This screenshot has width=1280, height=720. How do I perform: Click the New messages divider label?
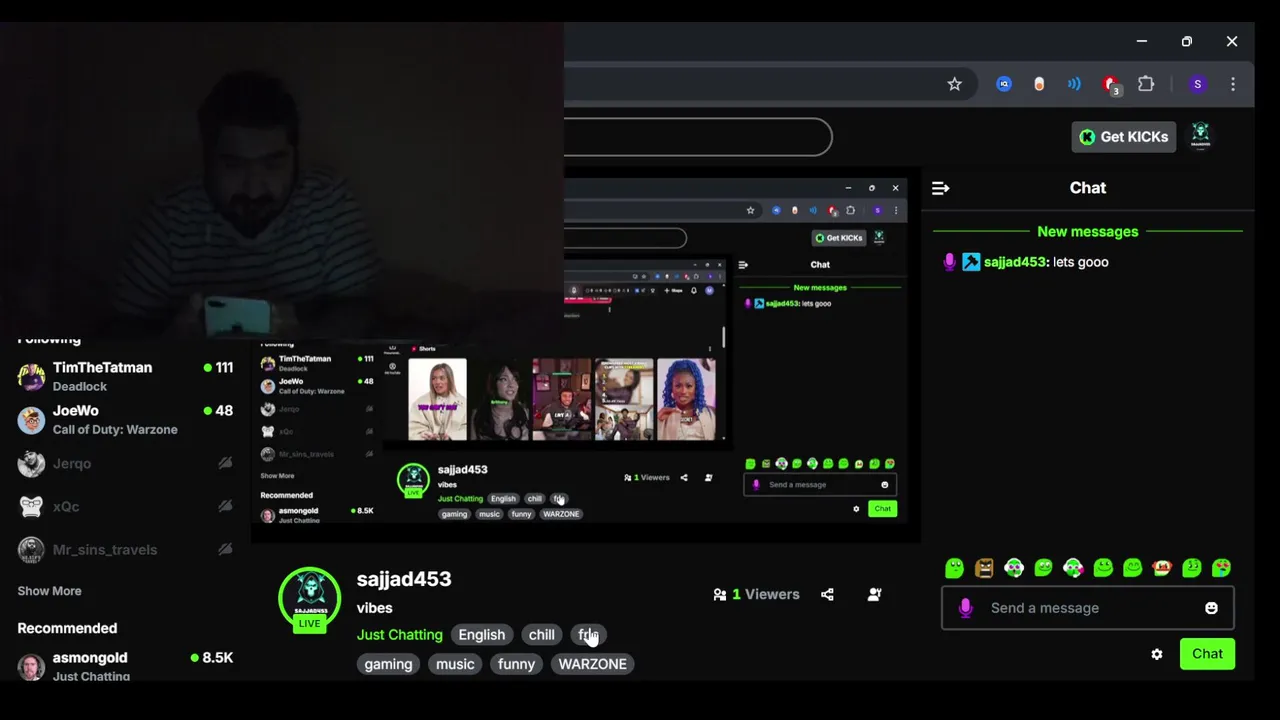point(1088,231)
